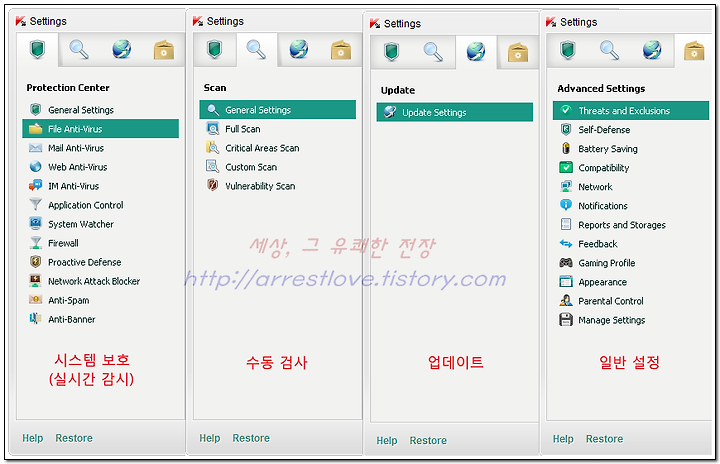
Task: Switch to Protection shield tab in second Settings window
Action: coord(214,49)
